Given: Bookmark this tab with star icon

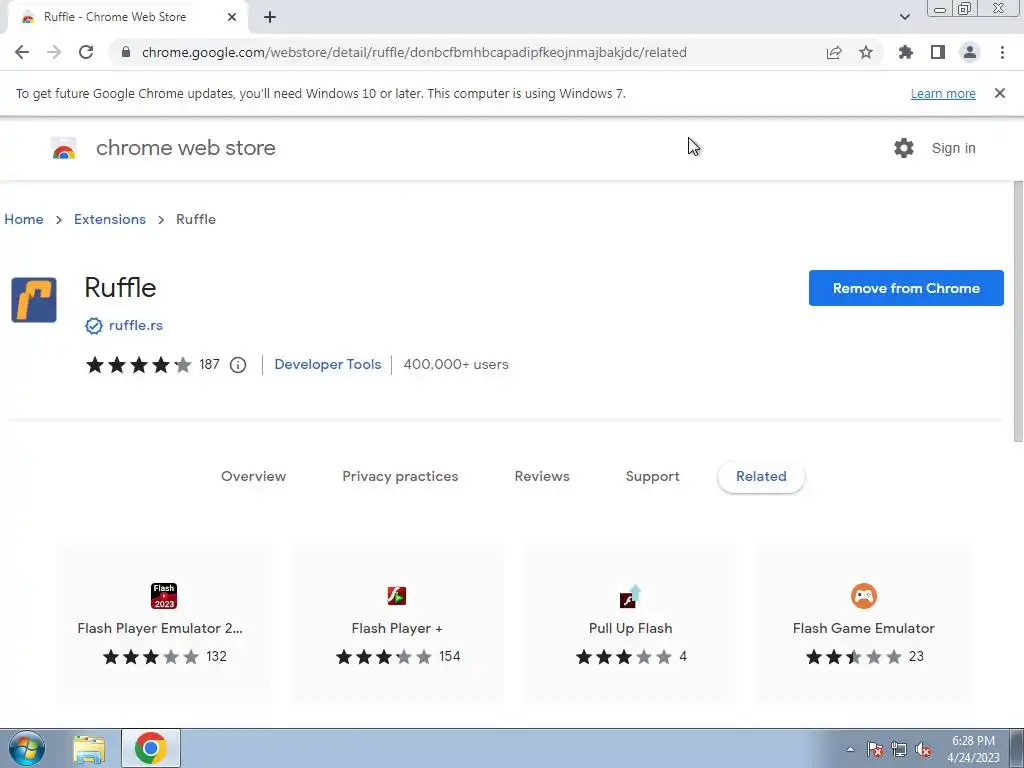Looking at the screenshot, I should point(866,52).
